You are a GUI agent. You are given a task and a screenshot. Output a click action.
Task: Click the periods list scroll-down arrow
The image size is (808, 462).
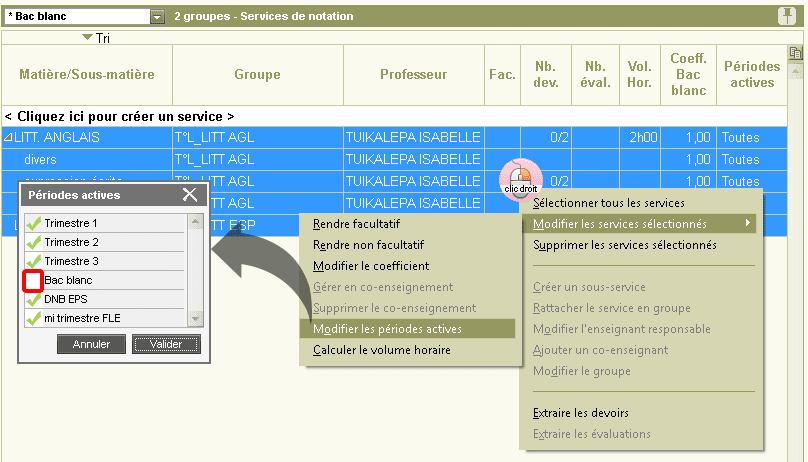[195, 319]
